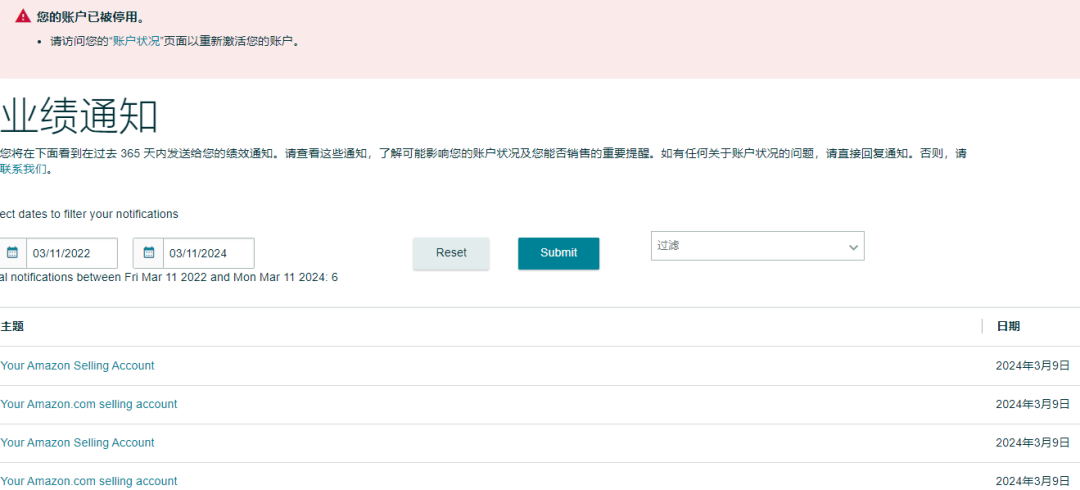1080x490 pixels.
Task: Click the Reset button
Action: pyautogui.click(x=451, y=253)
